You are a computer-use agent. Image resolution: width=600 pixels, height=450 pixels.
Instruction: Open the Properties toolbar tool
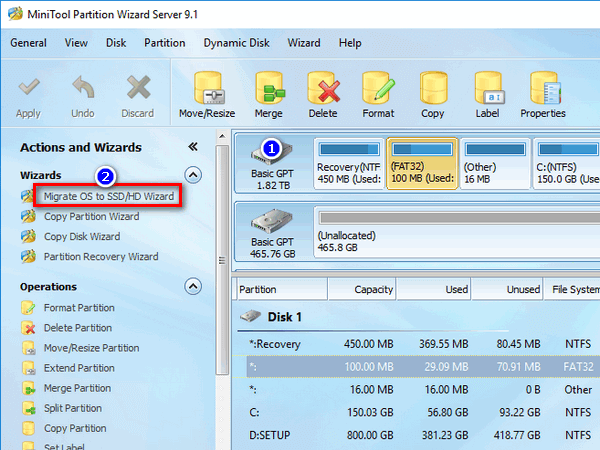point(543,95)
